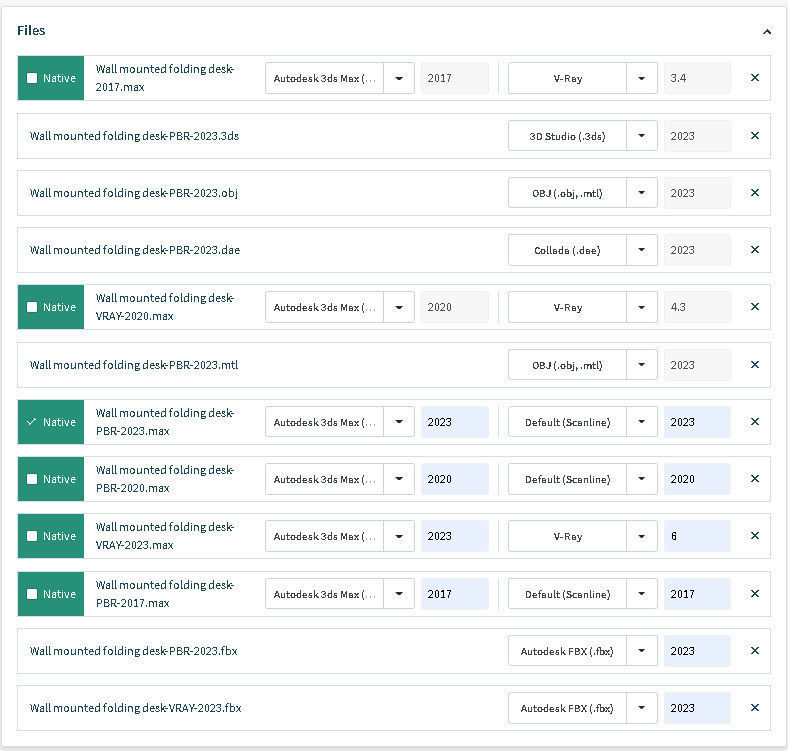This screenshot has height=751, width=788.
Task: Uncheck Native for PBR-2023.max
Action: 33,422
